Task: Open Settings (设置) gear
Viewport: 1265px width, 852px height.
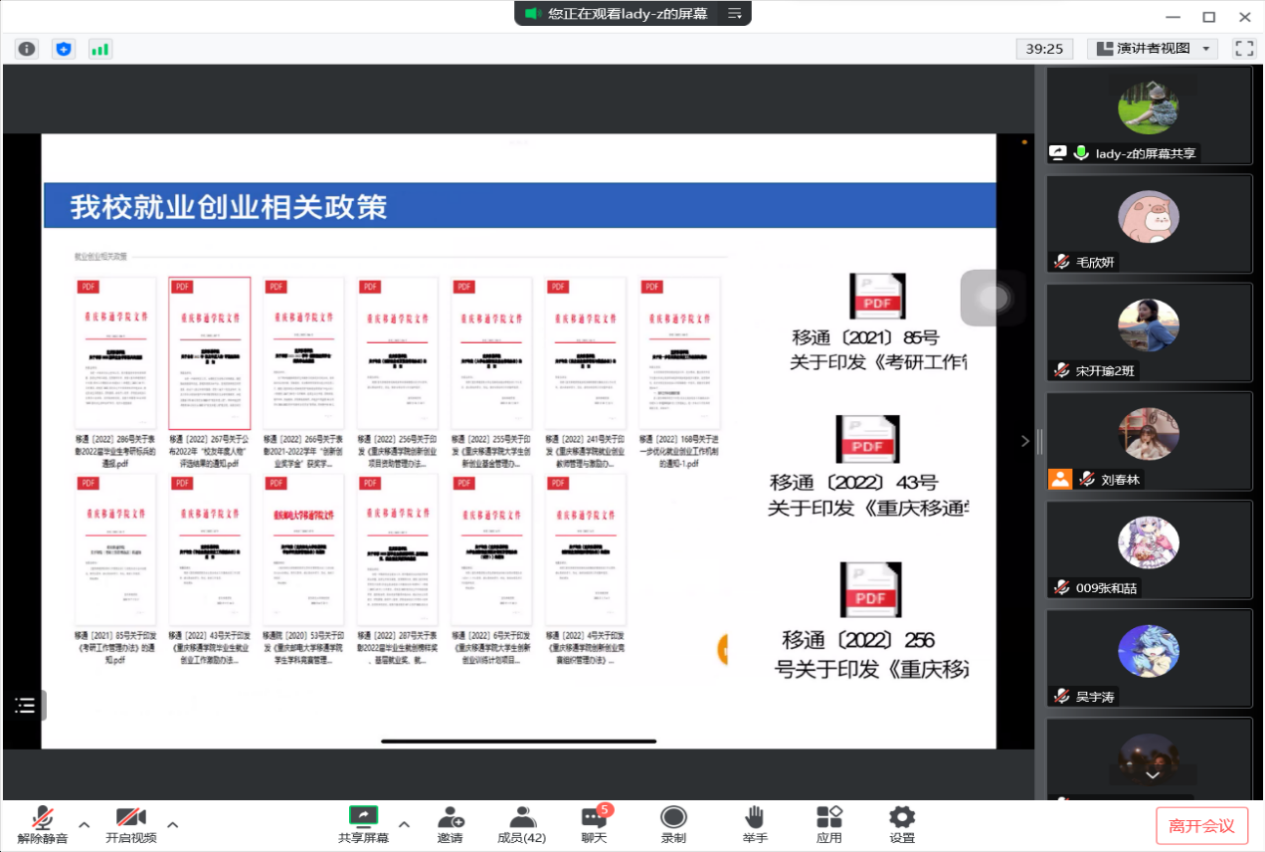Action: [x=902, y=824]
